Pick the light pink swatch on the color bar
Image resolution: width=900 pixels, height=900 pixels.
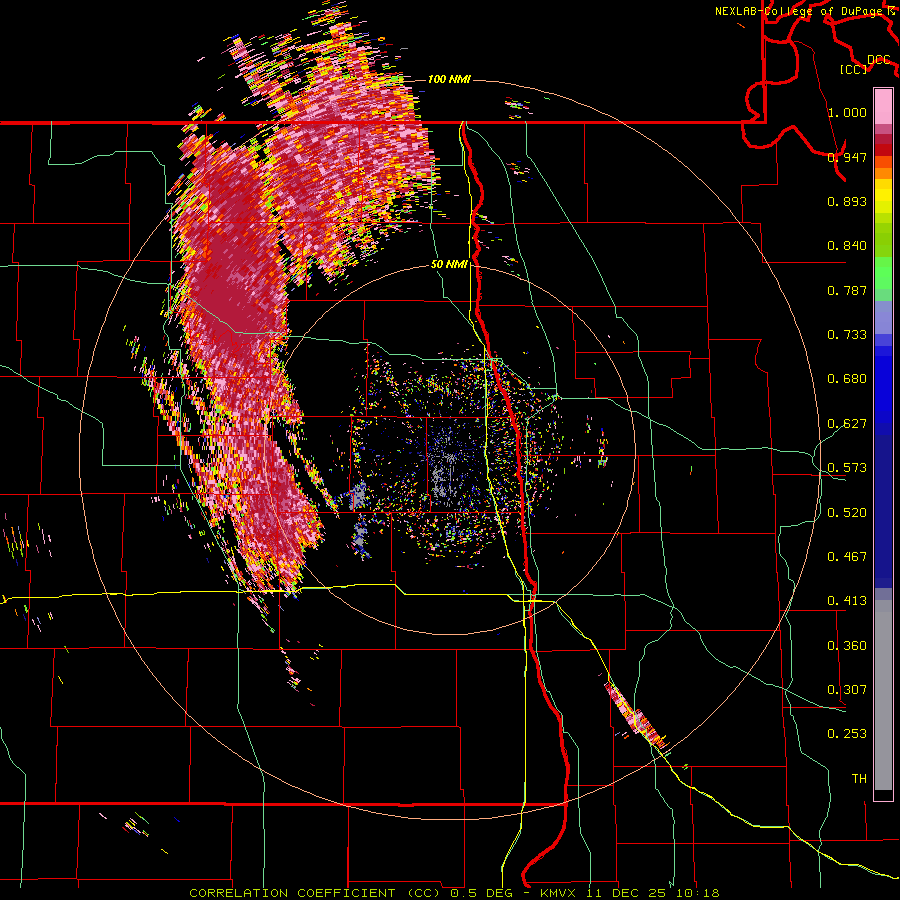(x=883, y=107)
